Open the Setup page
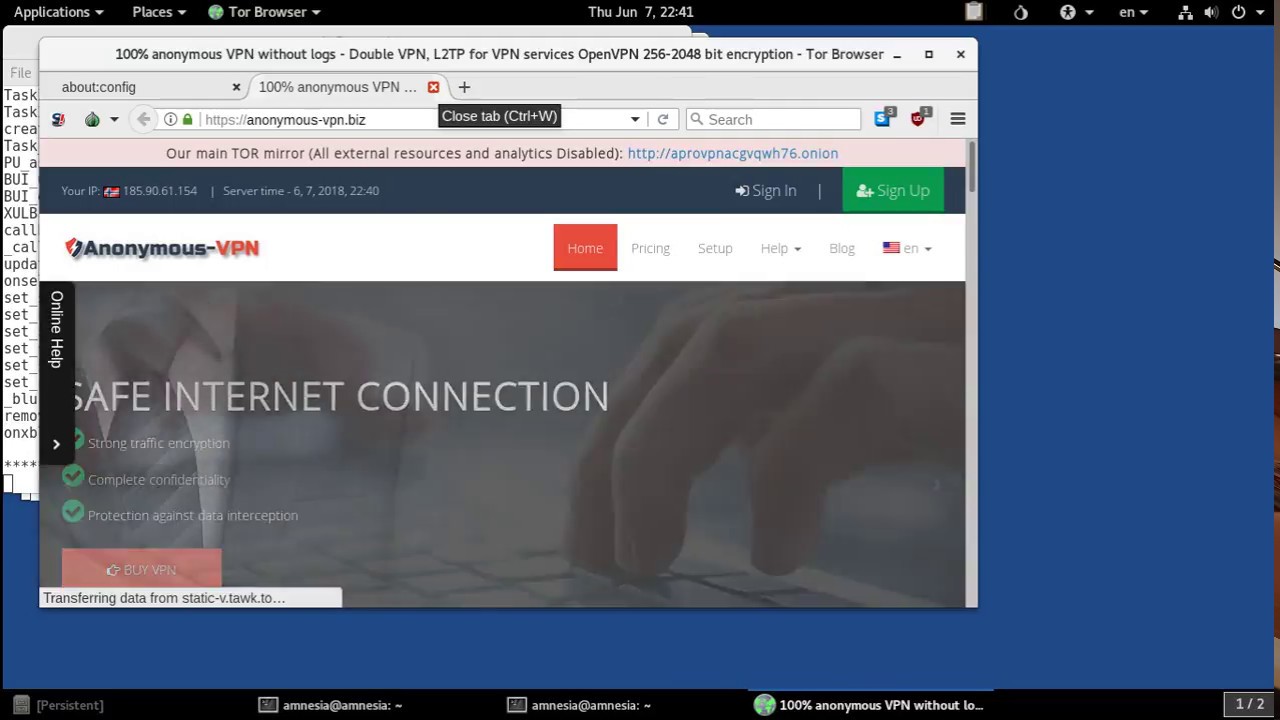 715,248
